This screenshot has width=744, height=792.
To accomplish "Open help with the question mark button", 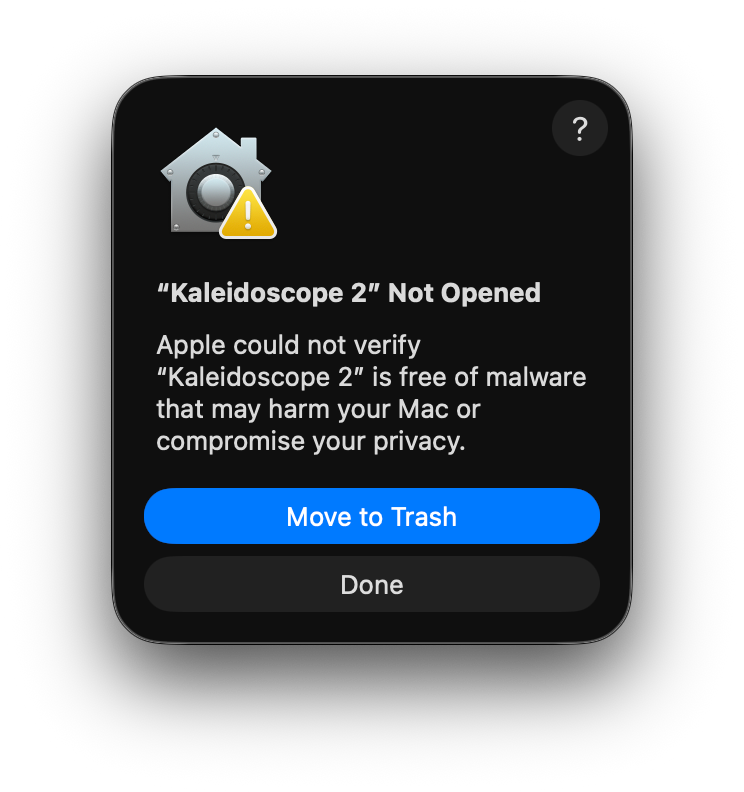I will pyautogui.click(x=579, y=128).
